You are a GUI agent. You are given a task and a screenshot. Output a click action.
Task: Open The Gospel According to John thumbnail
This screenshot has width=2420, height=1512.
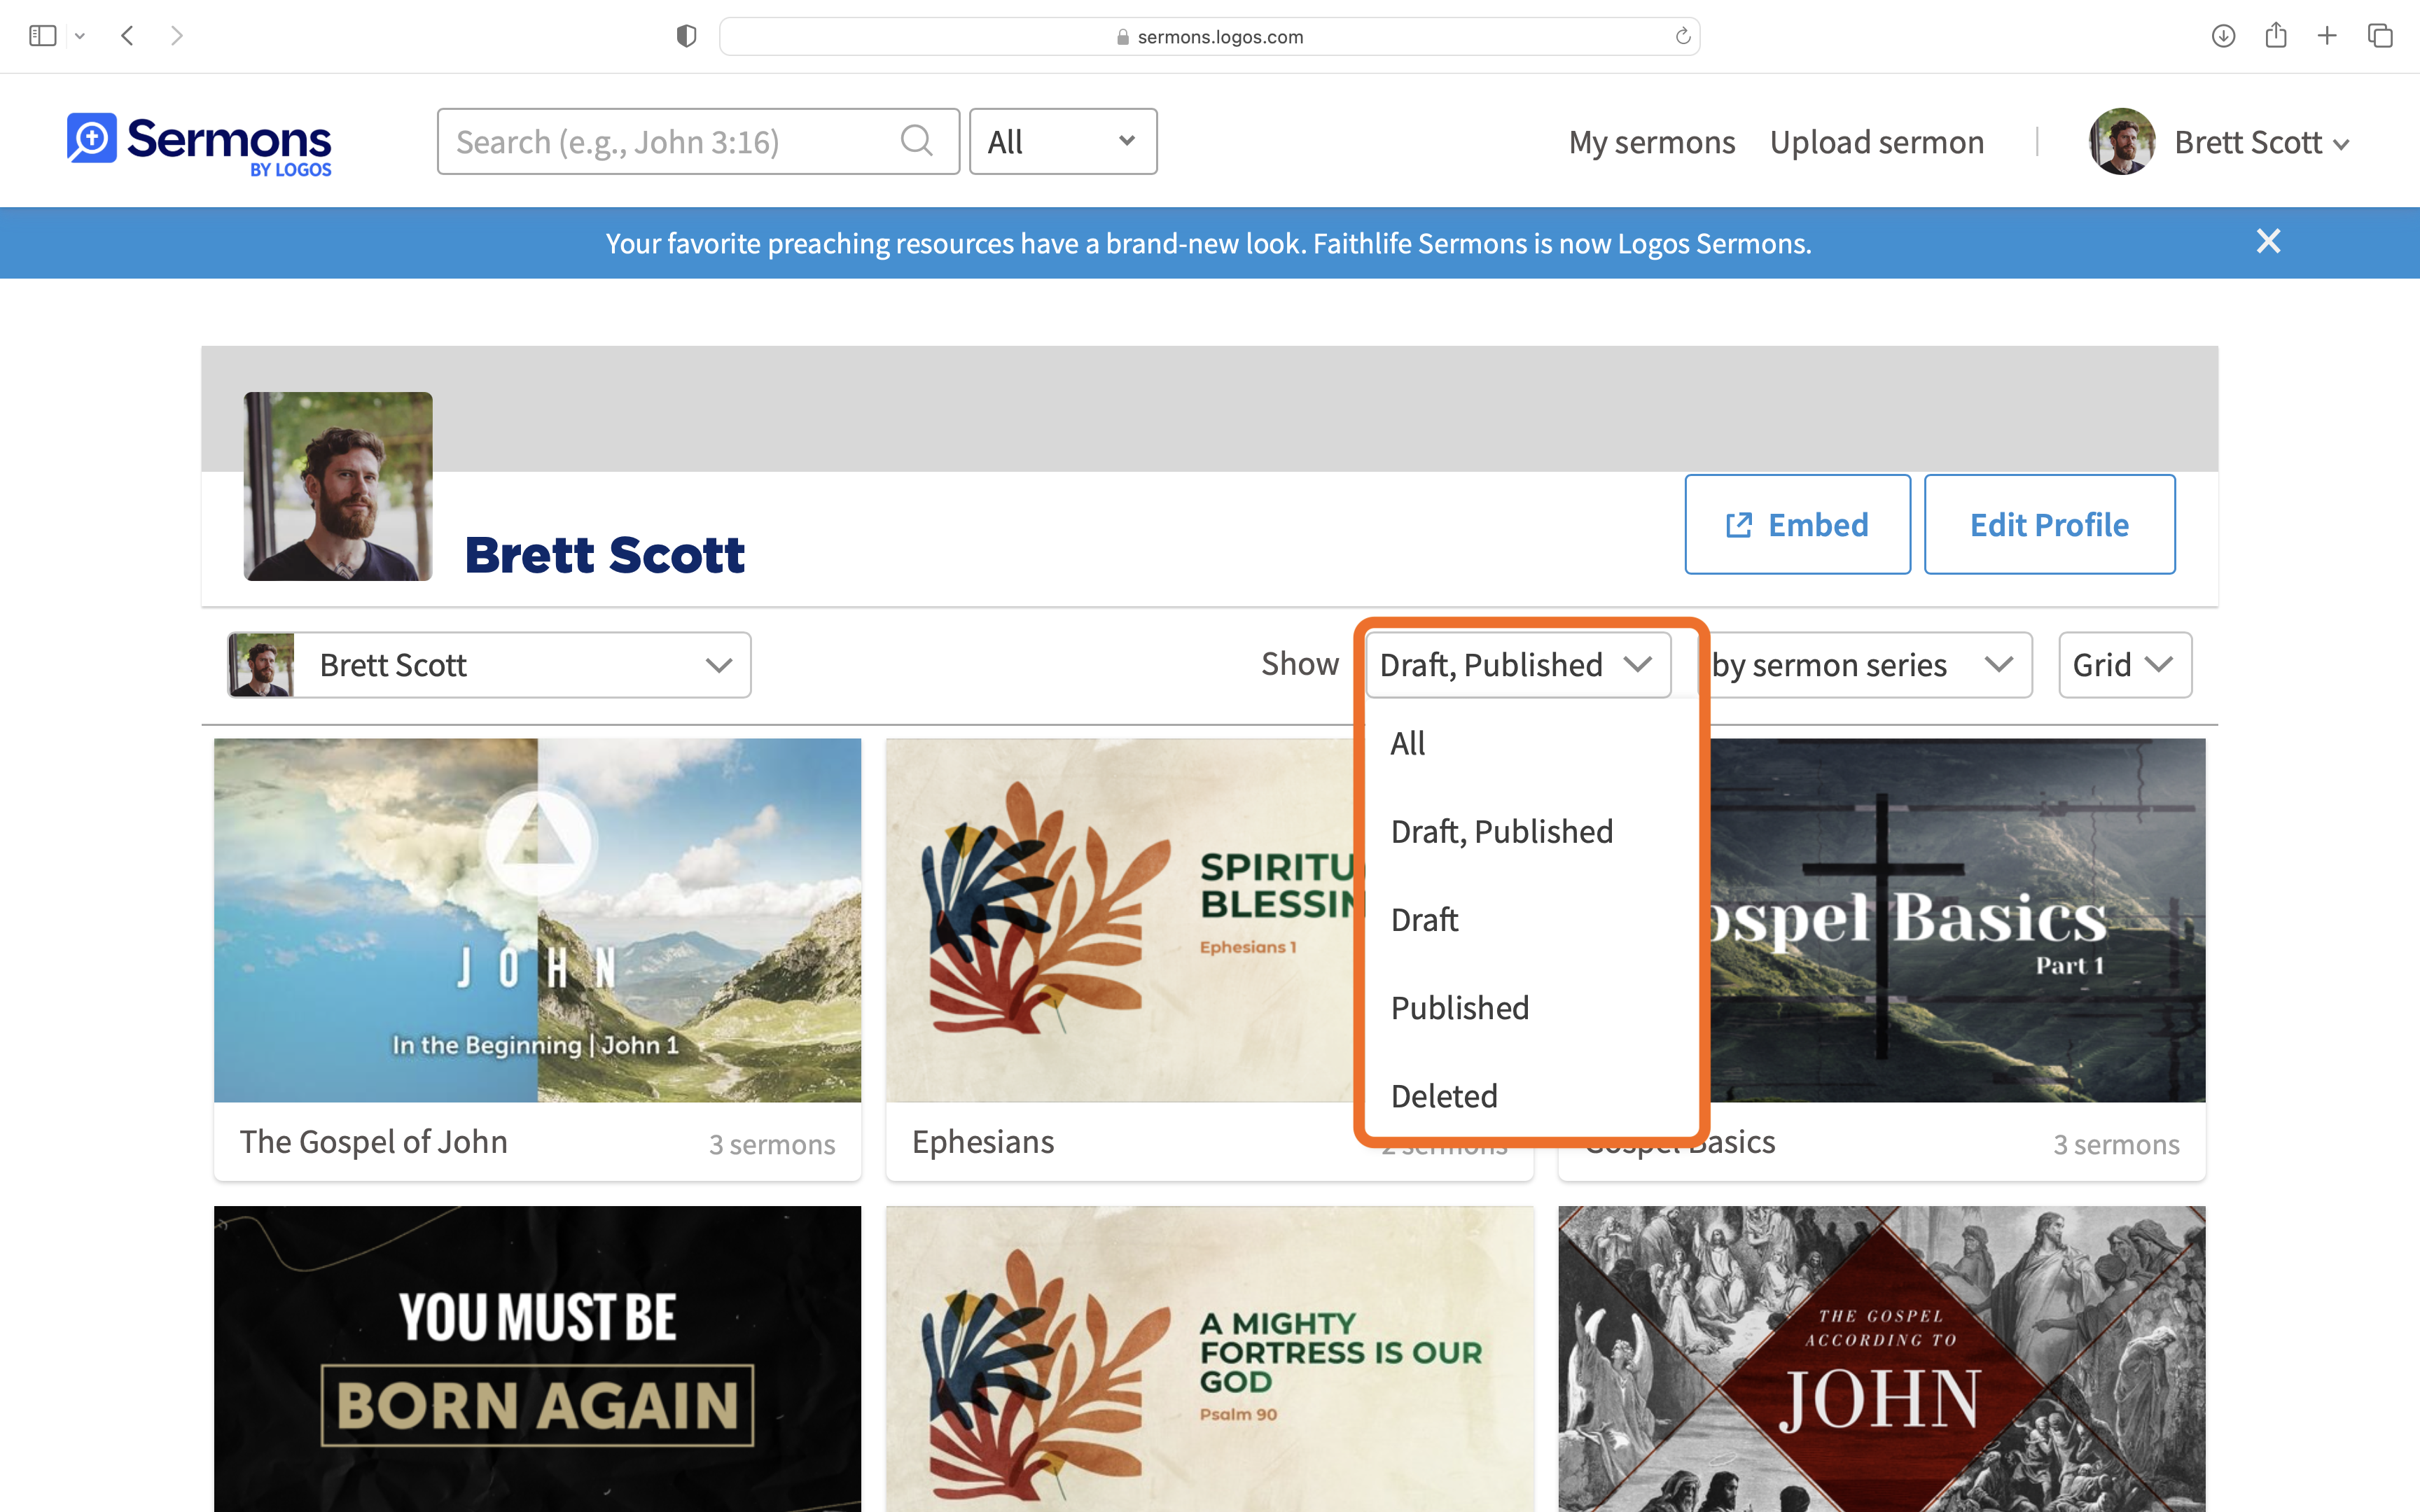click(x=1881, y=1358)
